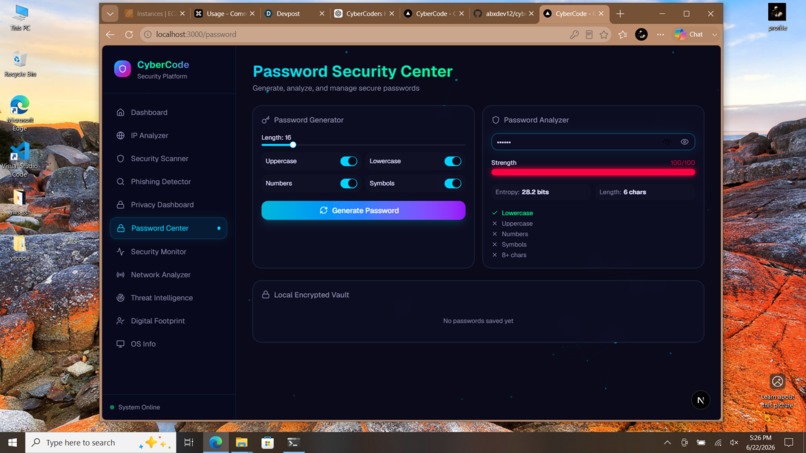Open password manager key icon in address bar
The width and height of the screenshot is (806, 453).
click(574, 34)
